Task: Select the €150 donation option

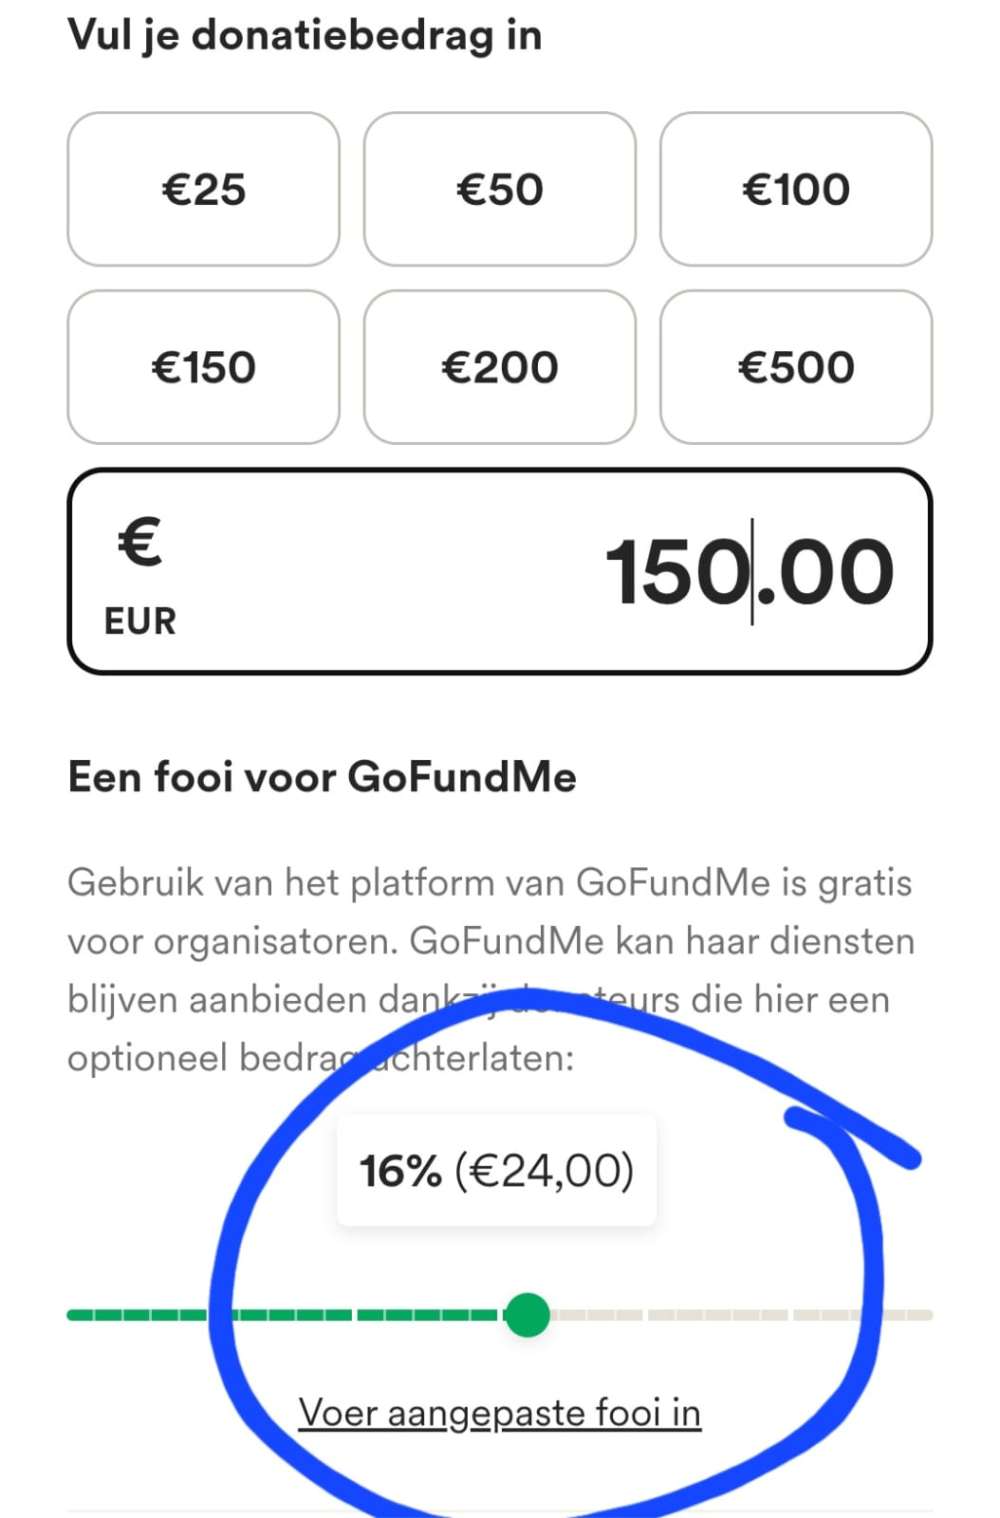Action: click(x=203, y=366)
